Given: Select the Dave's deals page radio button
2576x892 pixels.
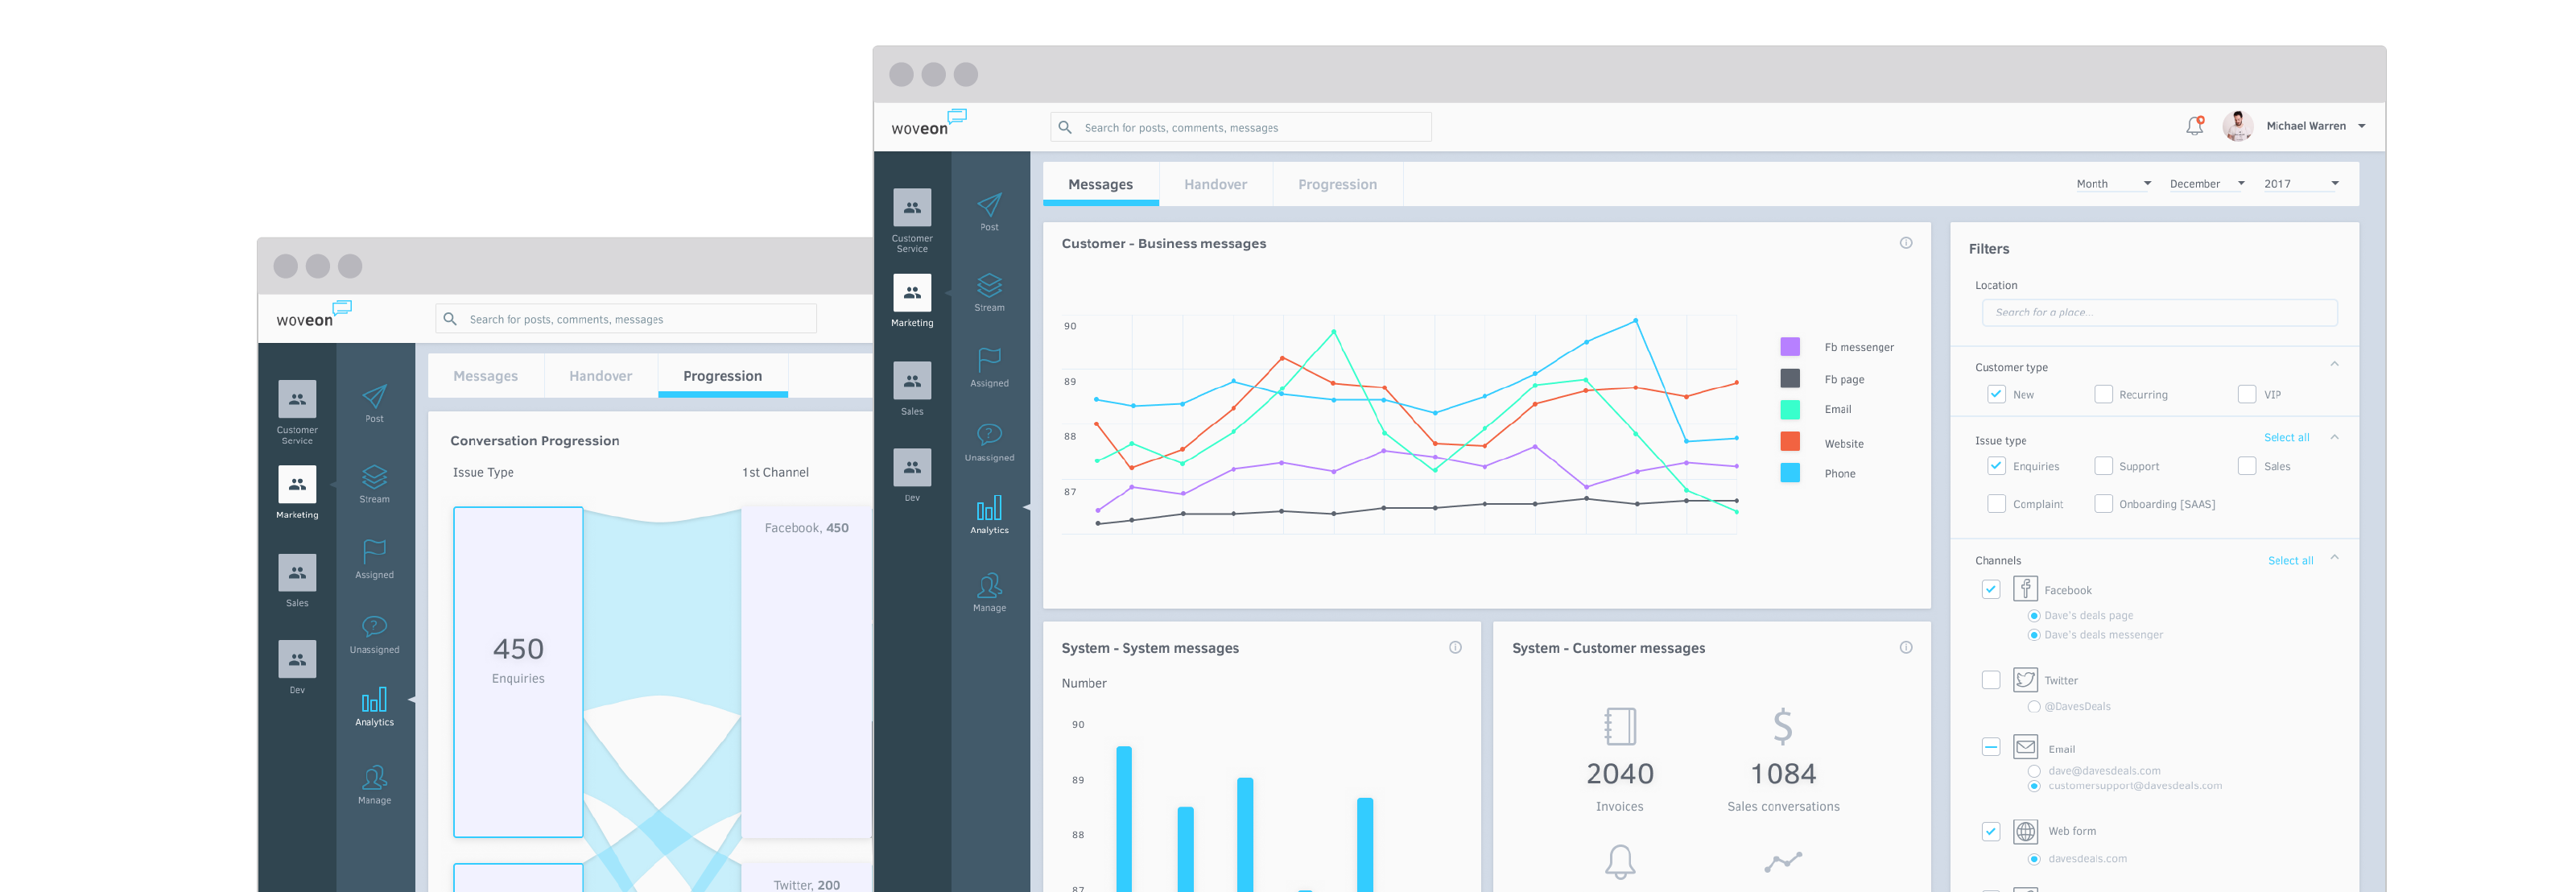Looking at the screenshot, I should coord(2033,616).
